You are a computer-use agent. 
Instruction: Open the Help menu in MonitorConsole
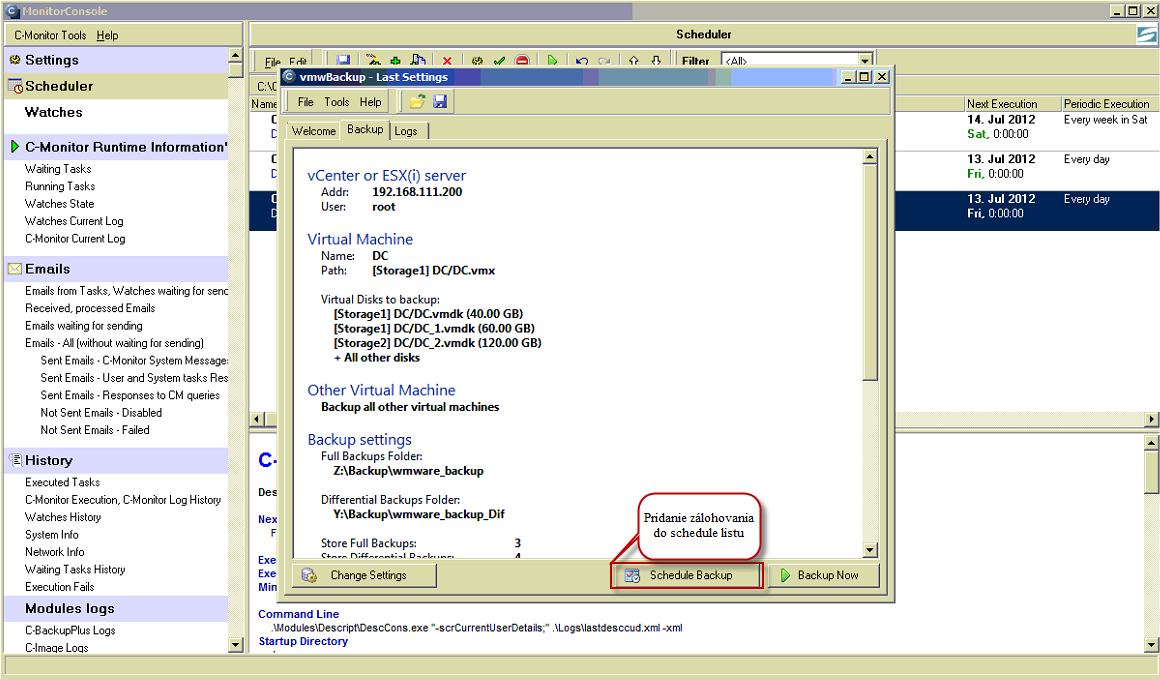[107, 35]
